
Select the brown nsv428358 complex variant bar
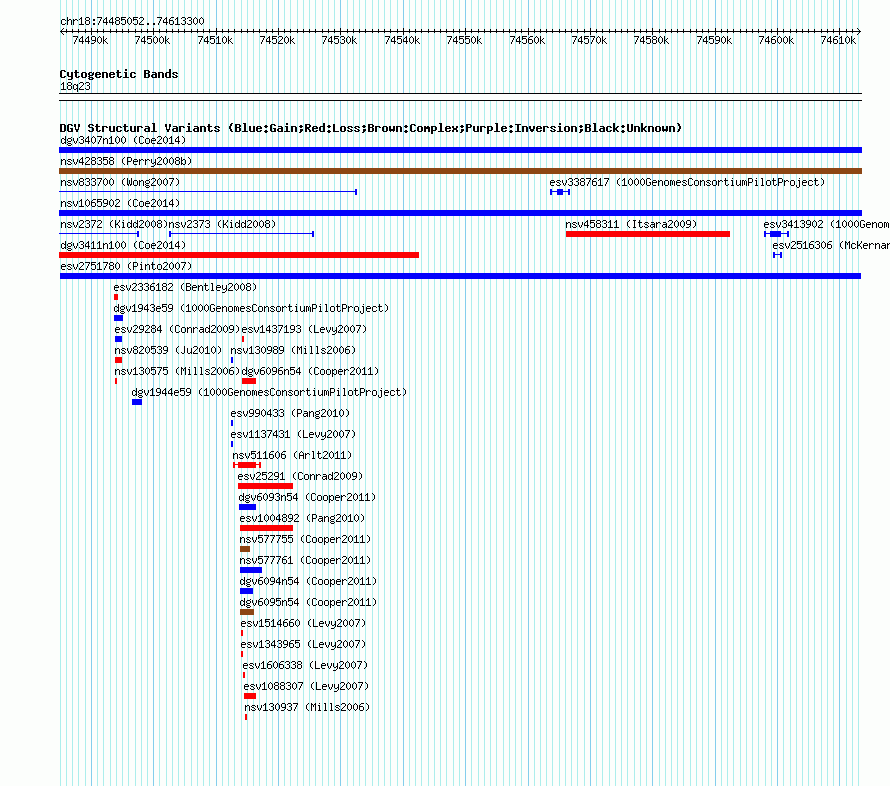460,171
